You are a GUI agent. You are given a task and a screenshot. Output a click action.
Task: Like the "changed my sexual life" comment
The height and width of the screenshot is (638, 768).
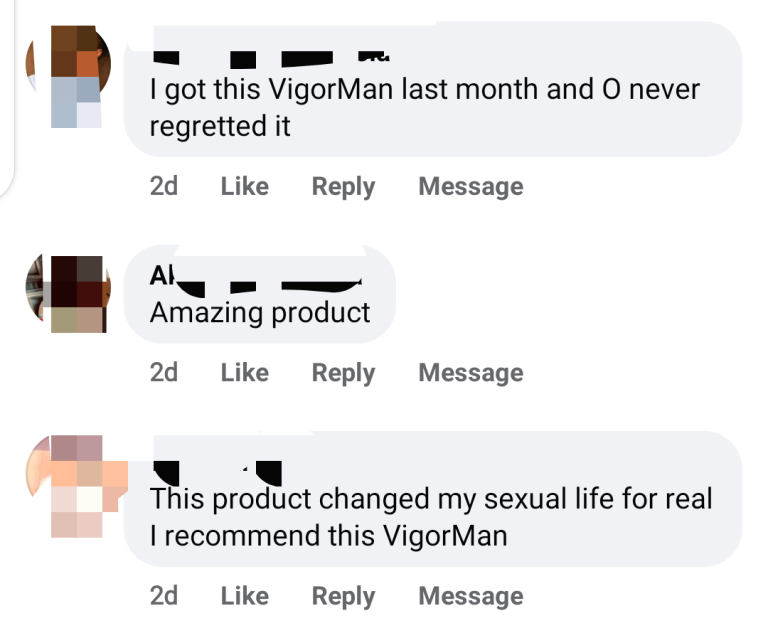point(245,597)
